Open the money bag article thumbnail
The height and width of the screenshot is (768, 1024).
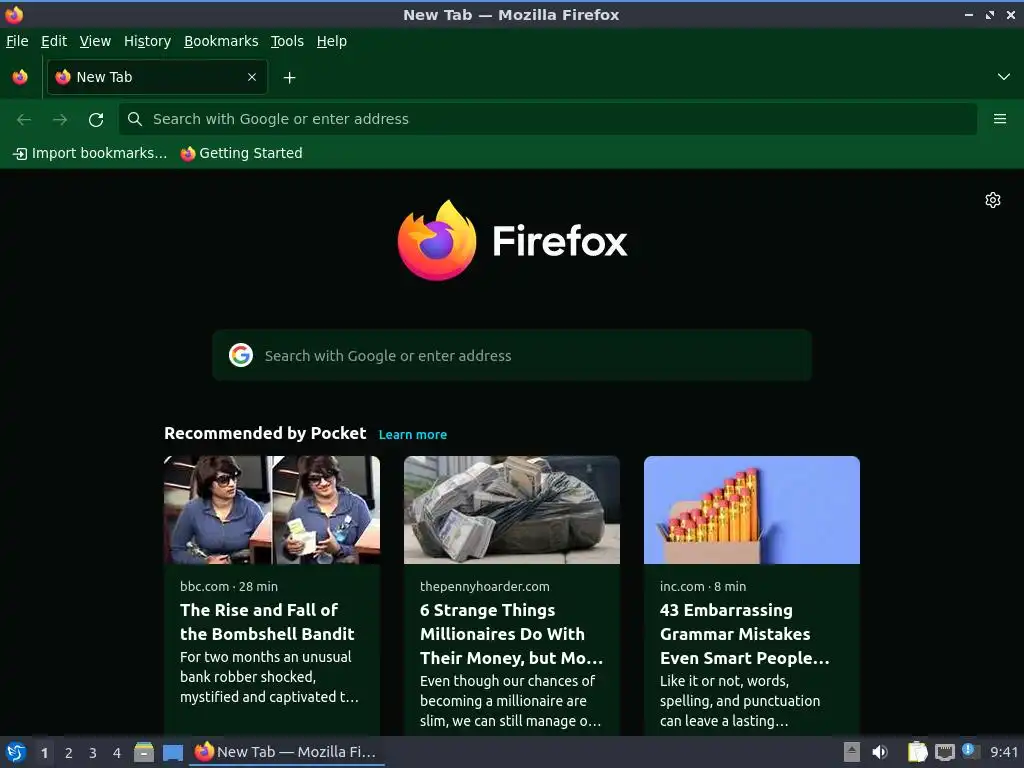click(512, 510)
